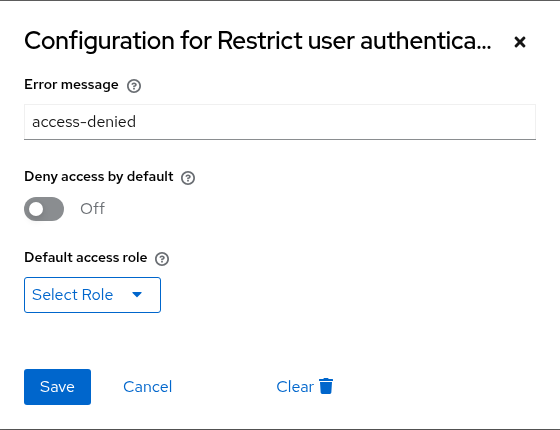Image resolution: width=560 pixels, height=430 pixels.
Task: Click the Off label next to toggle
Action: click(93, 209)
